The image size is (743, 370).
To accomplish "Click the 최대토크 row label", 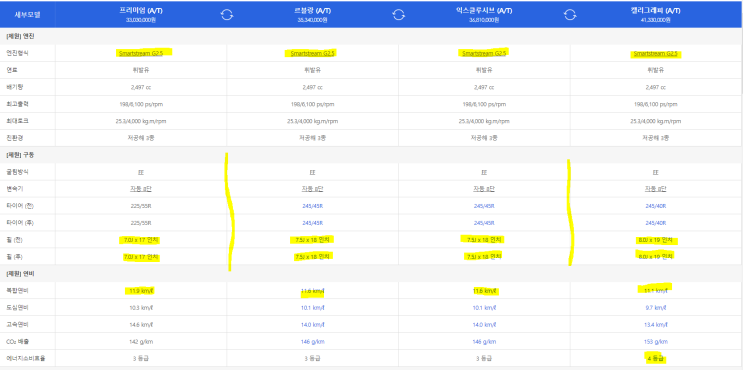I will [x=17, y=121].
